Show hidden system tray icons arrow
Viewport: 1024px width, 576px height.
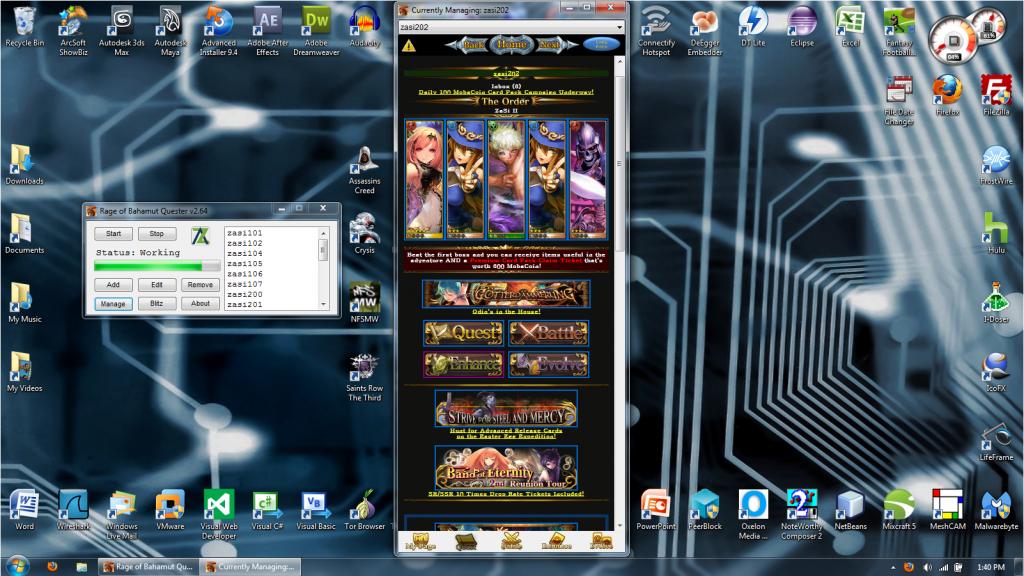893,567
